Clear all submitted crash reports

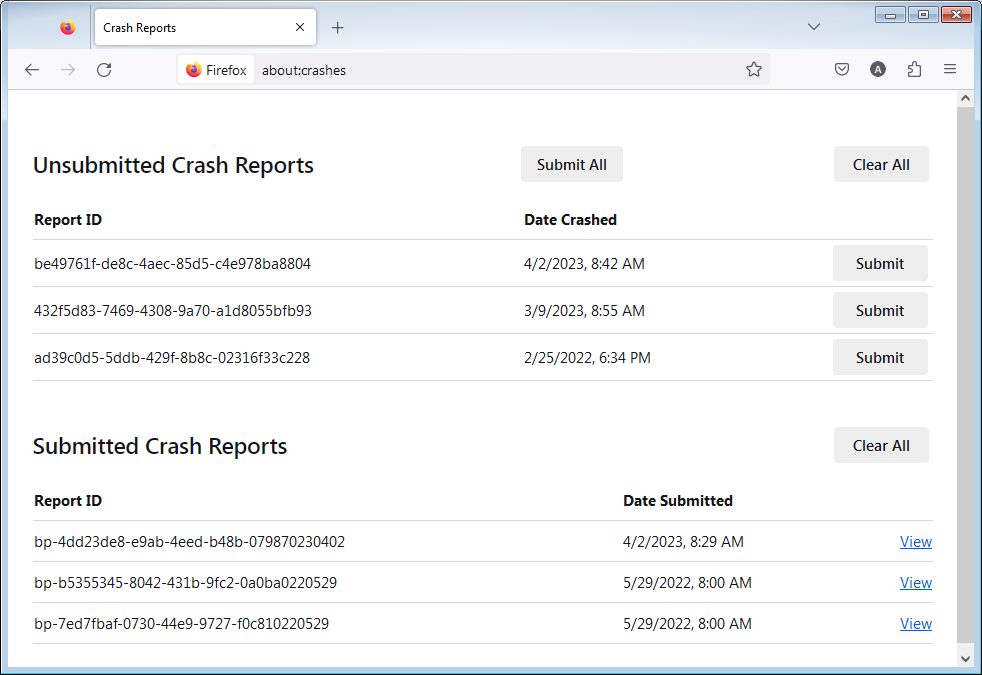click(x=881, y=446)
